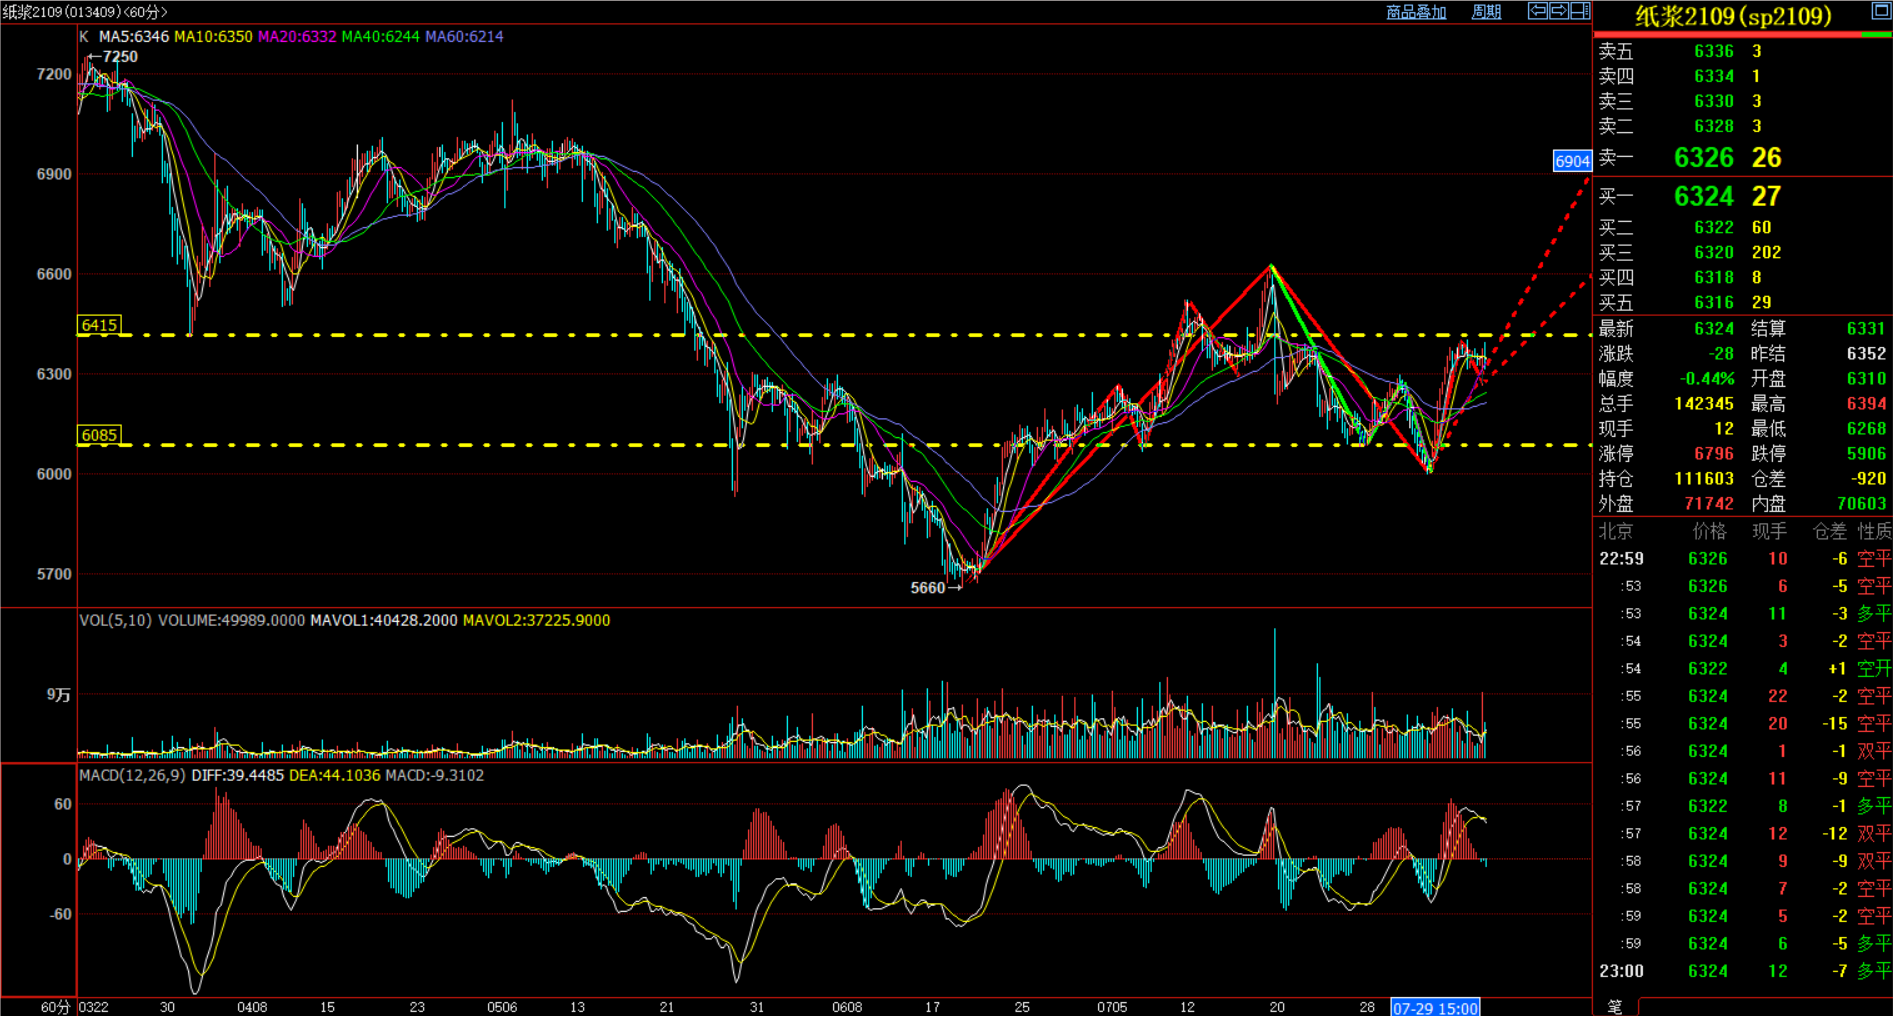The image size is (1893, 1016).
Task: Click the 6904 price target label
Action: tap(1572, 161)
